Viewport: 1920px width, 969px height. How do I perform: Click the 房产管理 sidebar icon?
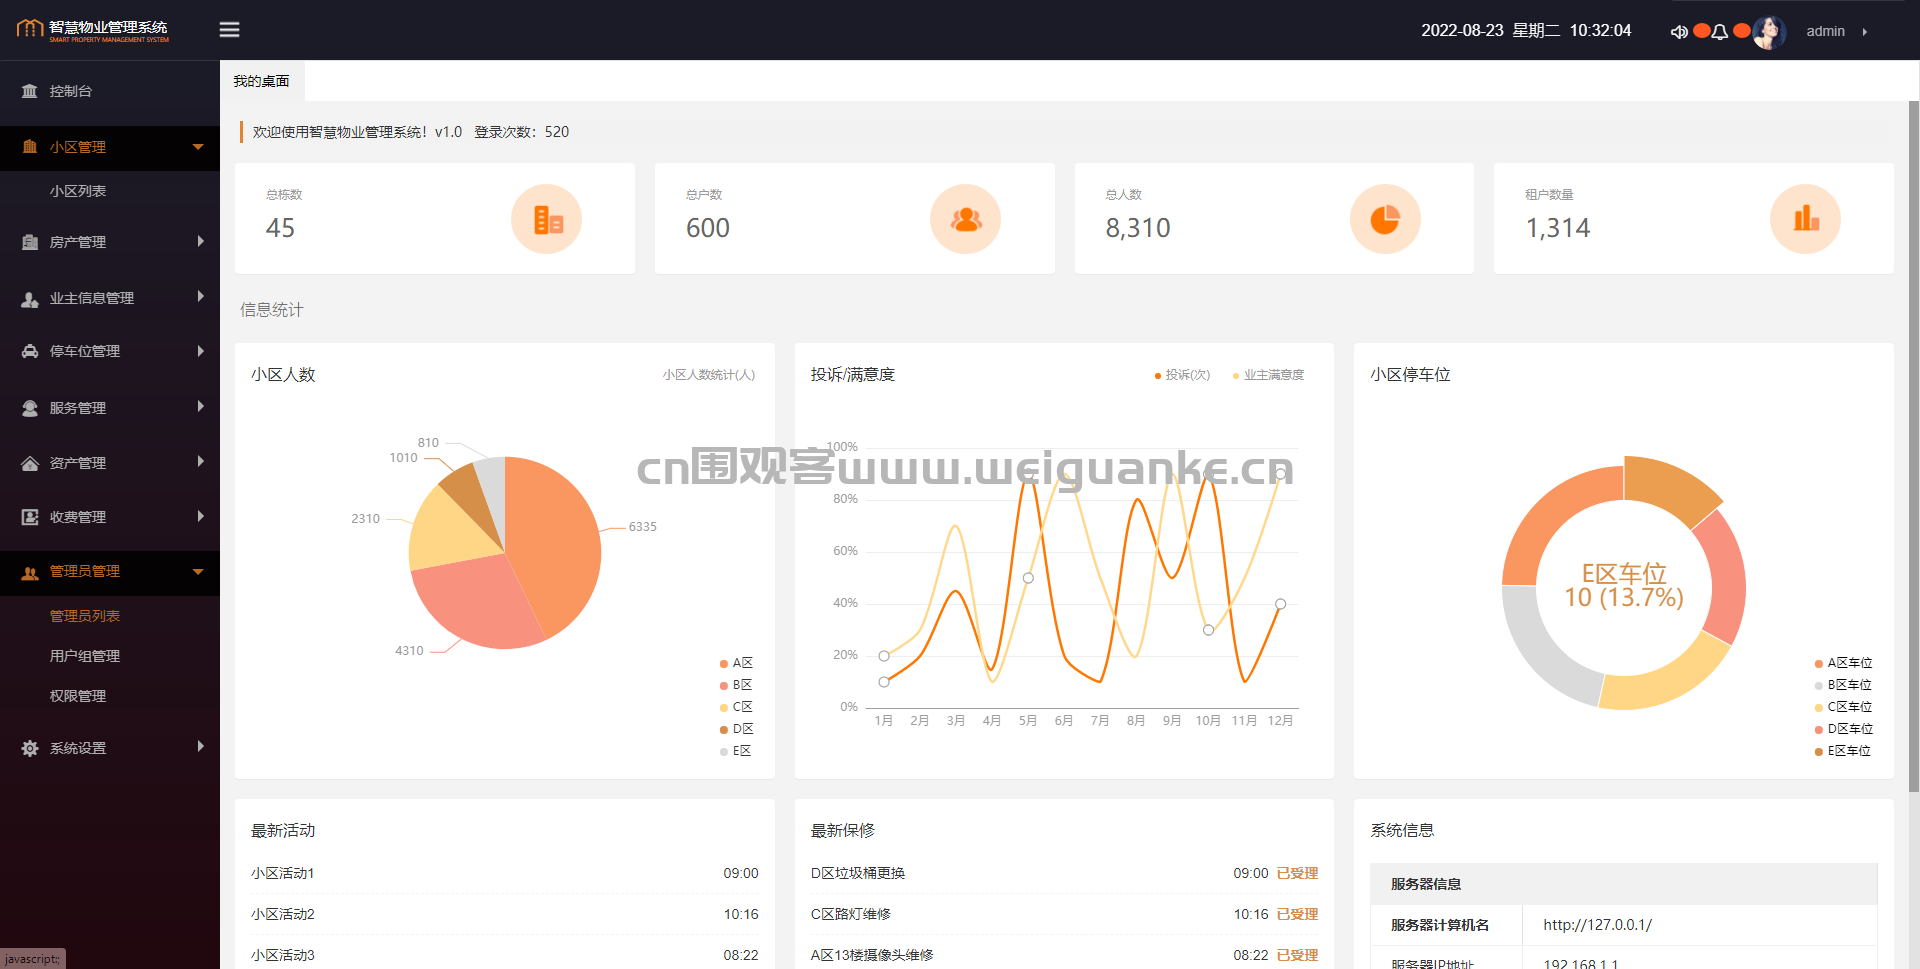pos(30,242)
